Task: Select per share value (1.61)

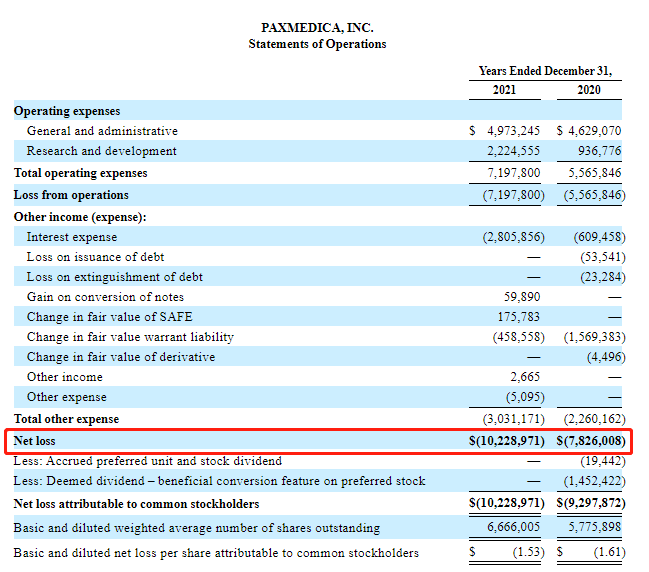Action: coord(609,552)
